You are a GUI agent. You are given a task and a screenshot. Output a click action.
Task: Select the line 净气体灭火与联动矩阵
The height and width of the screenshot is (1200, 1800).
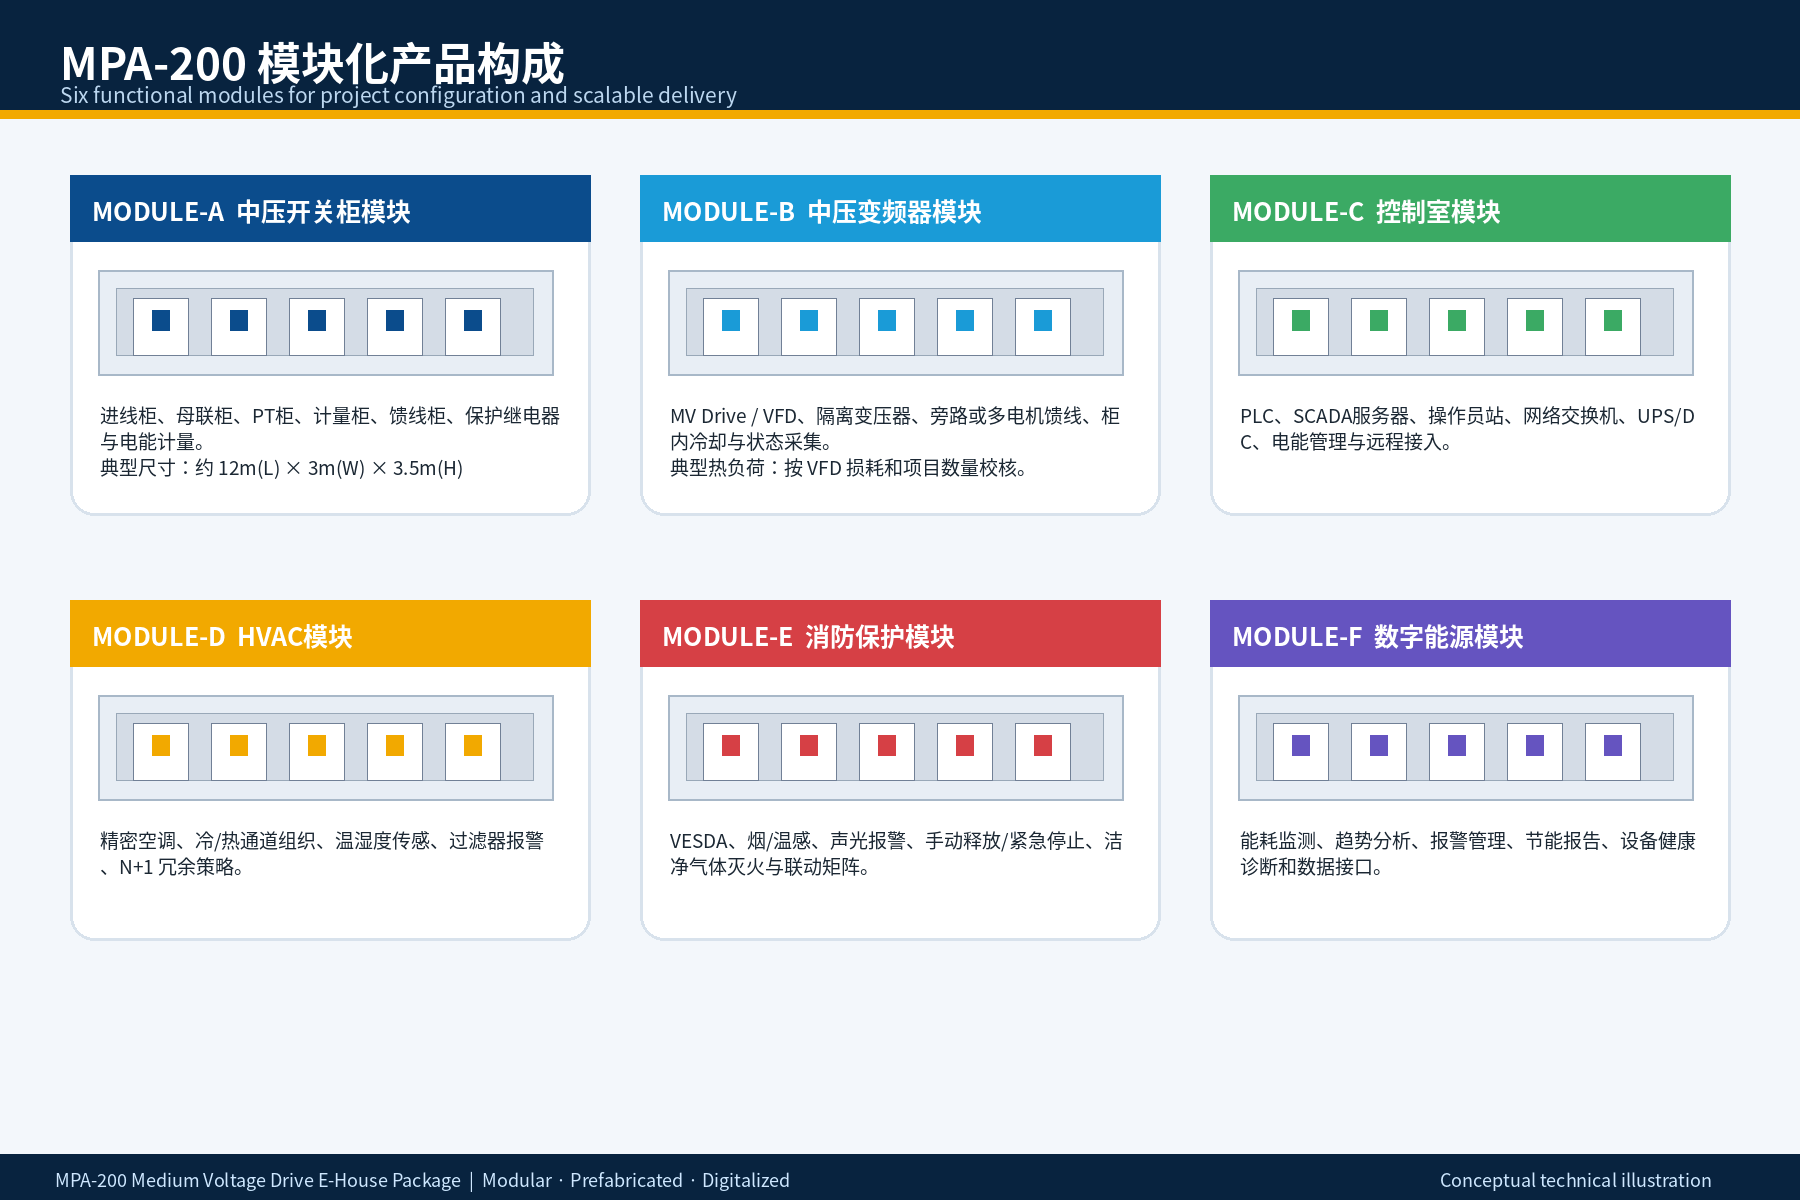click(x=771, y=867)
